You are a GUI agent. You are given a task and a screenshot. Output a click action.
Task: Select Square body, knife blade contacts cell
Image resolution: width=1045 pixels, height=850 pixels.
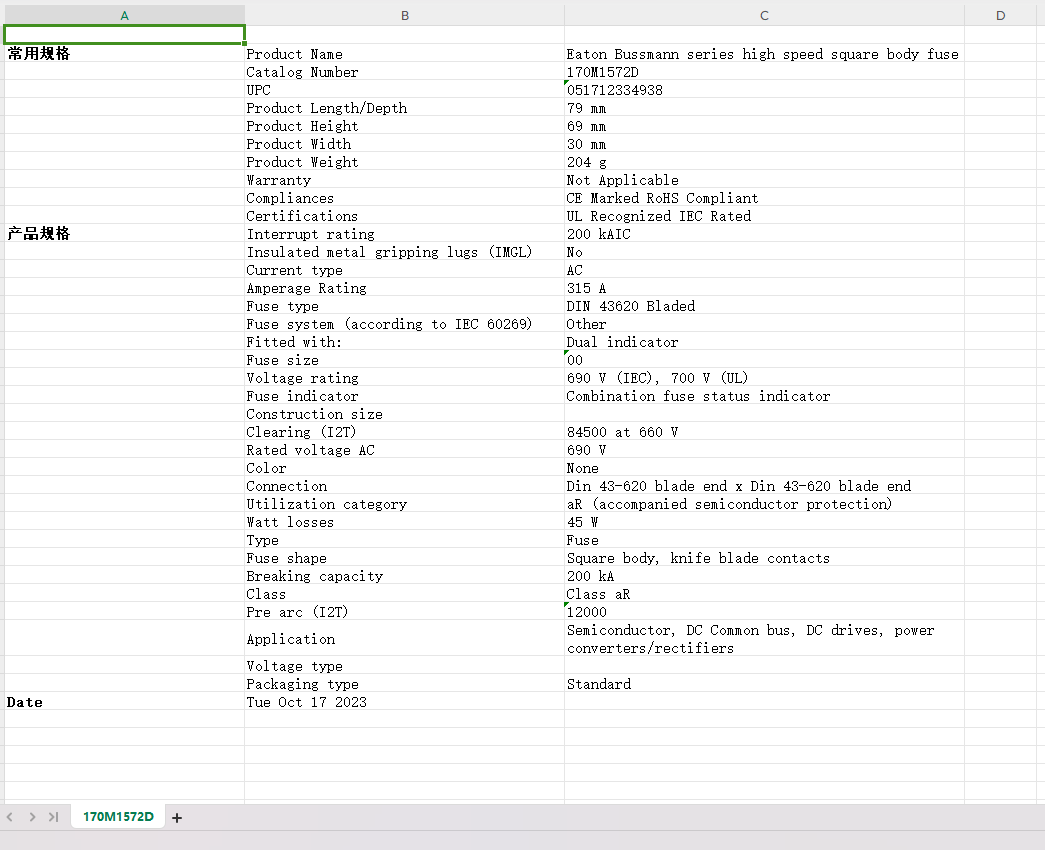(x=764, y=557)
